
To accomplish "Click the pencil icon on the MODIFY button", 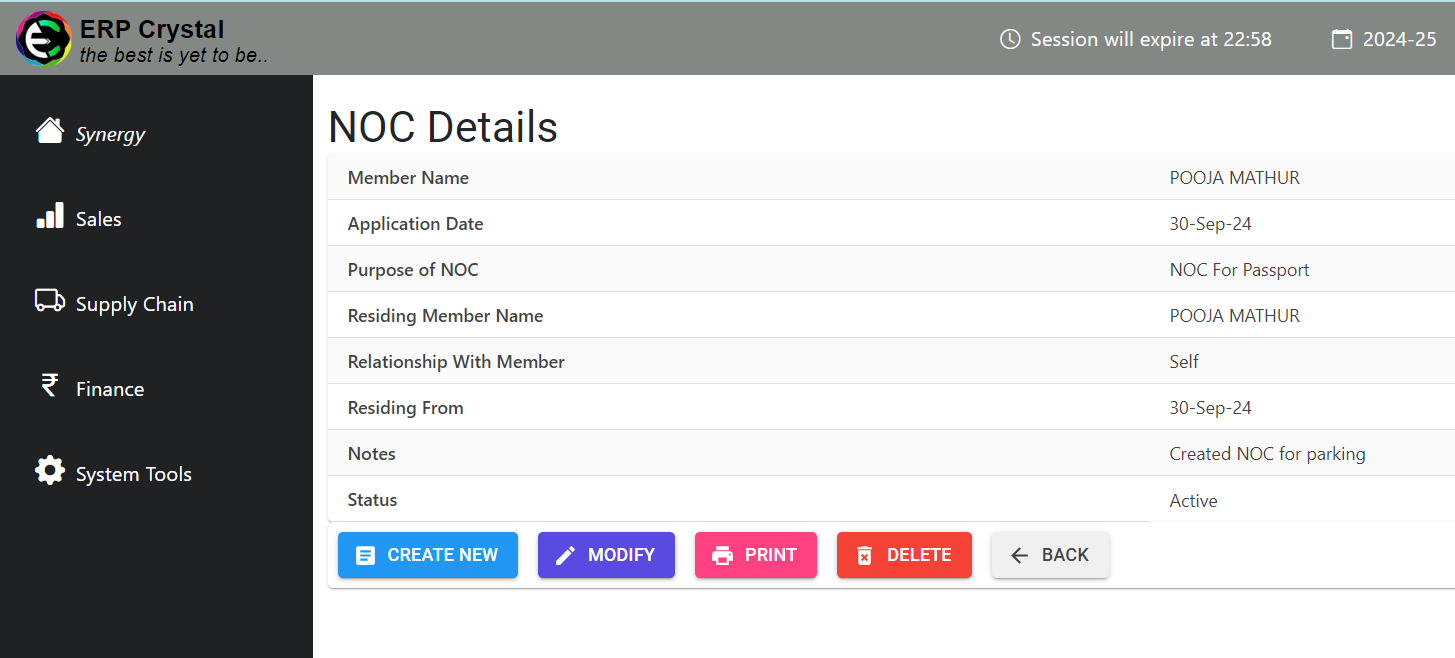I will click(x=566, y=554).
